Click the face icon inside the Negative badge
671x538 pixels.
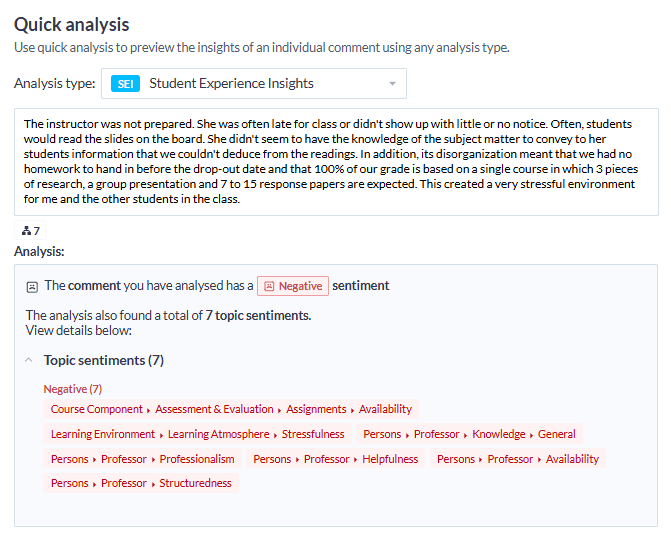tap(267, 286)
